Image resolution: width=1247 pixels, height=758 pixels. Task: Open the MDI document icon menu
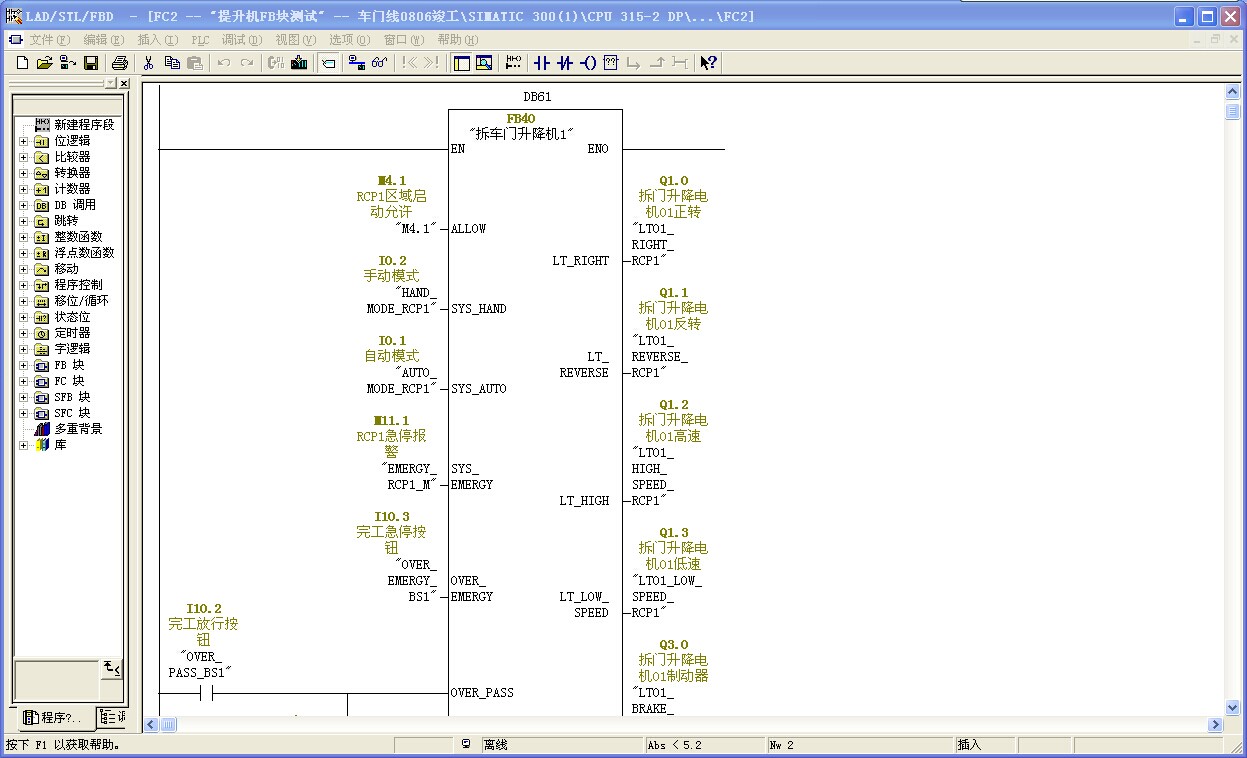(15, 40)
